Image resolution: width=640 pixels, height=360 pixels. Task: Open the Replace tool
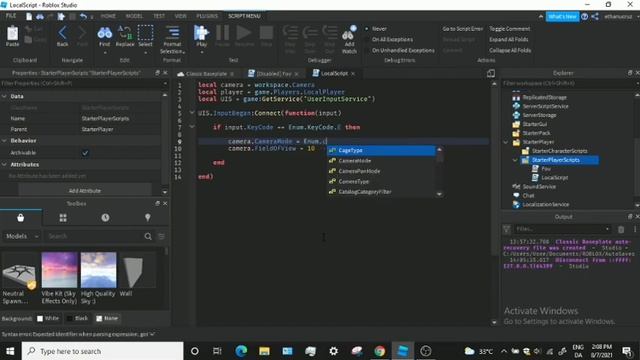pyautogui.click(x=125, y=36)
